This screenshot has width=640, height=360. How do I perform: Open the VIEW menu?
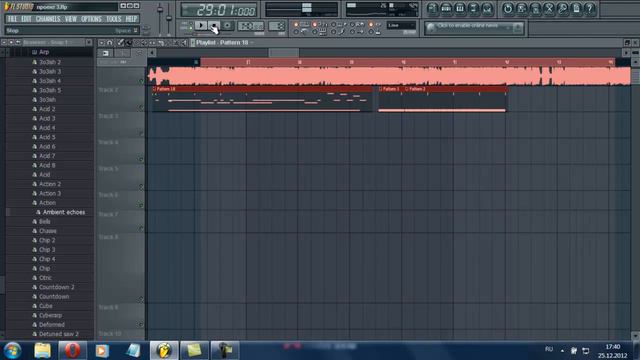pos(71,19)
